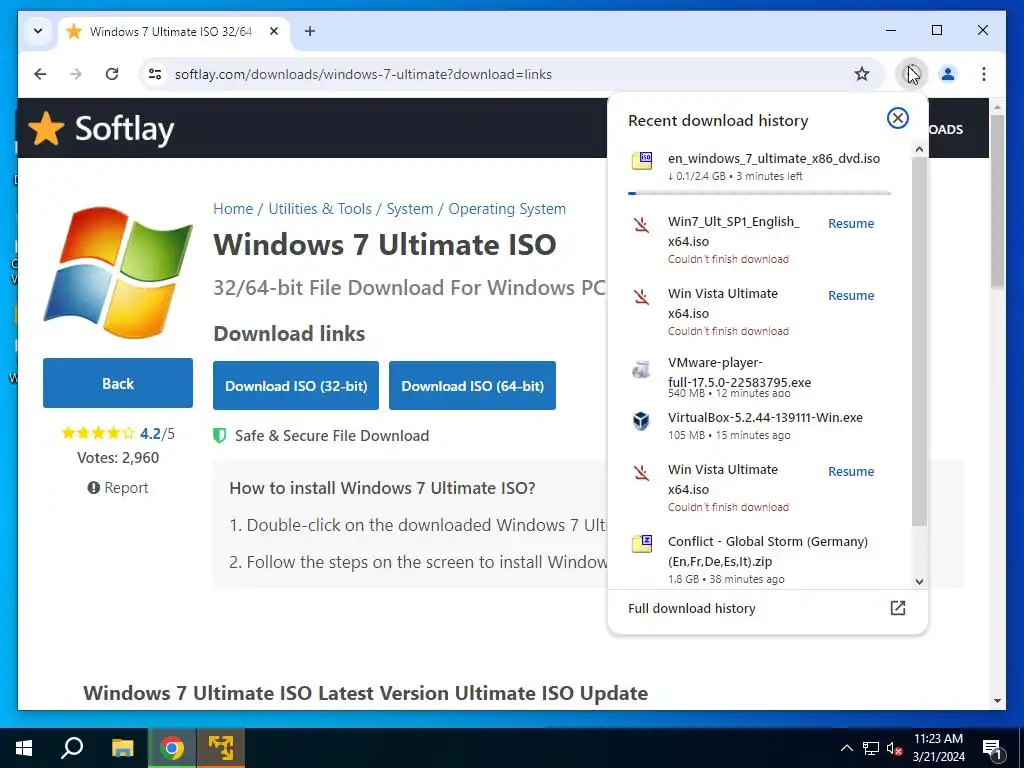Image resolution: width=1024 pixels, height=768 pixels.
Task: Click the star rating row
Action: [x=98, y=433]
